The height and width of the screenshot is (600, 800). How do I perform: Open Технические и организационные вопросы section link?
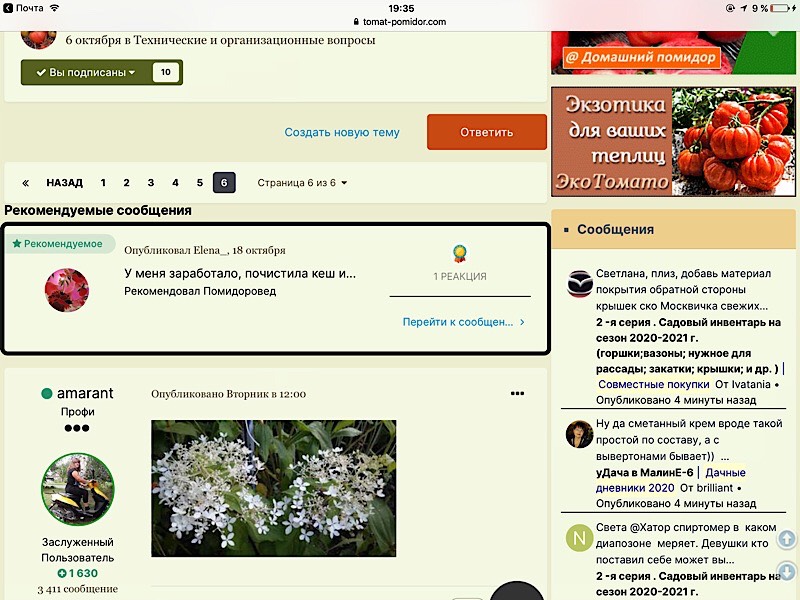tap(254, 40)
